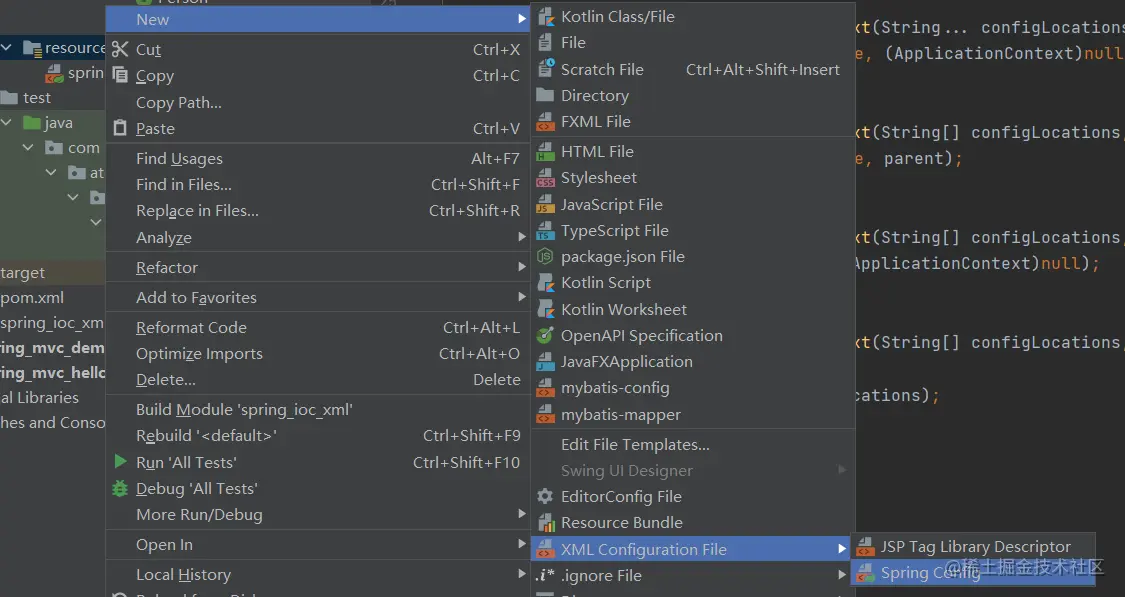Image resolution: width=1125 pixels, height=597 pixels.
Task: Click the Debug bug icon
Action: [x=120, y=489]
